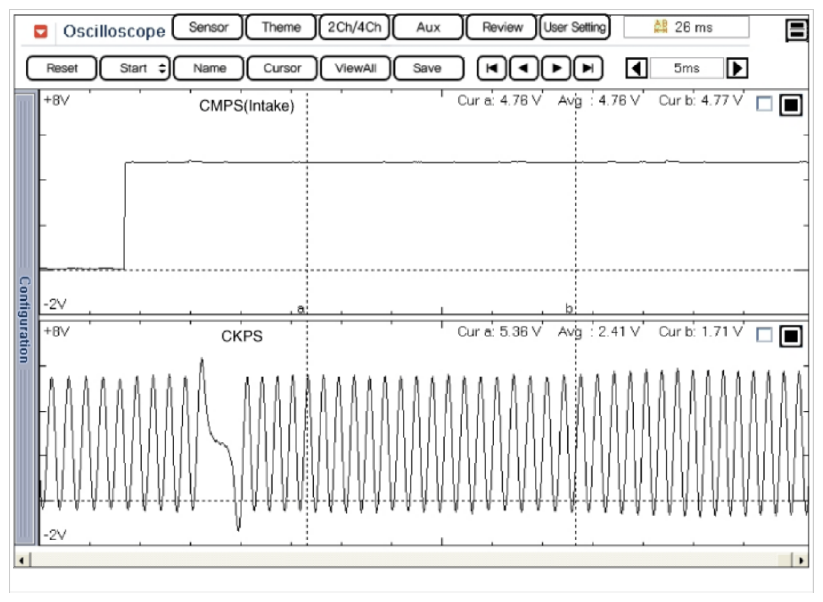Decrease the 5ms time base
The image size is (823, 602).
point(636,68)
